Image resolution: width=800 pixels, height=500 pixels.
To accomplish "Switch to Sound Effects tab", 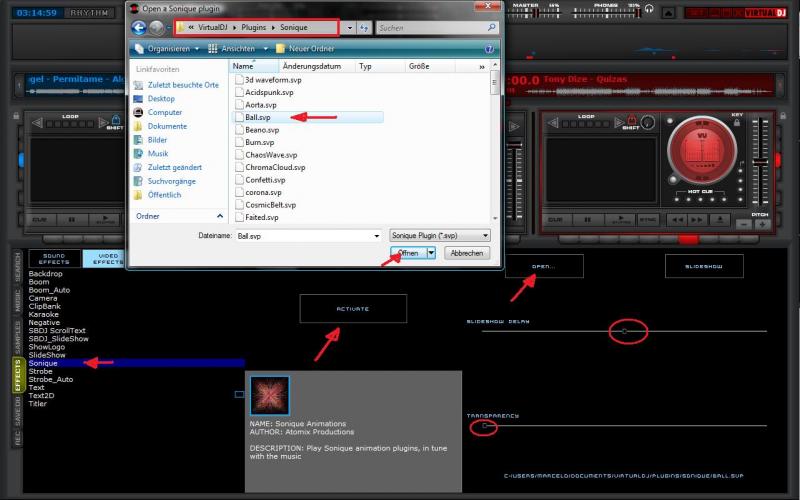I will click(54, 259).
